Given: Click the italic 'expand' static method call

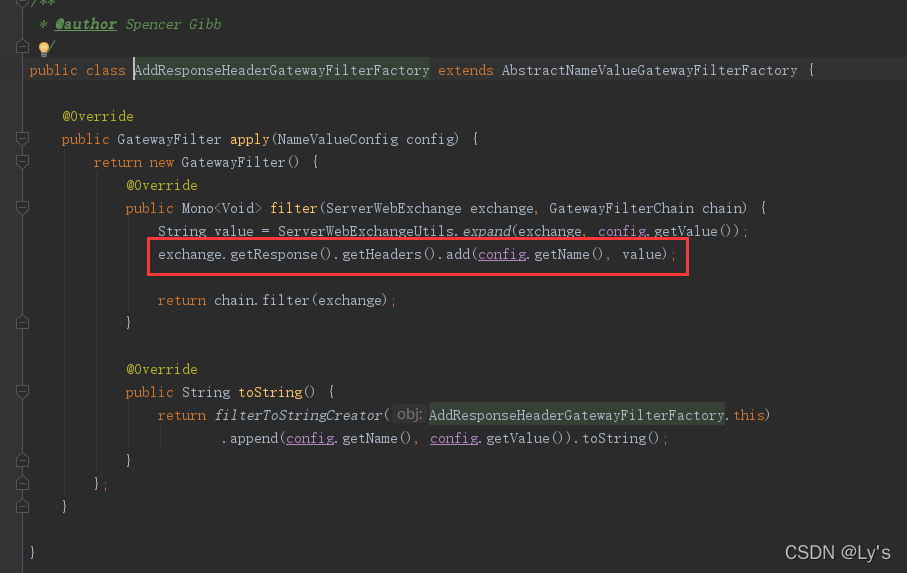Looking at the screenshot, I should (486, 231).
